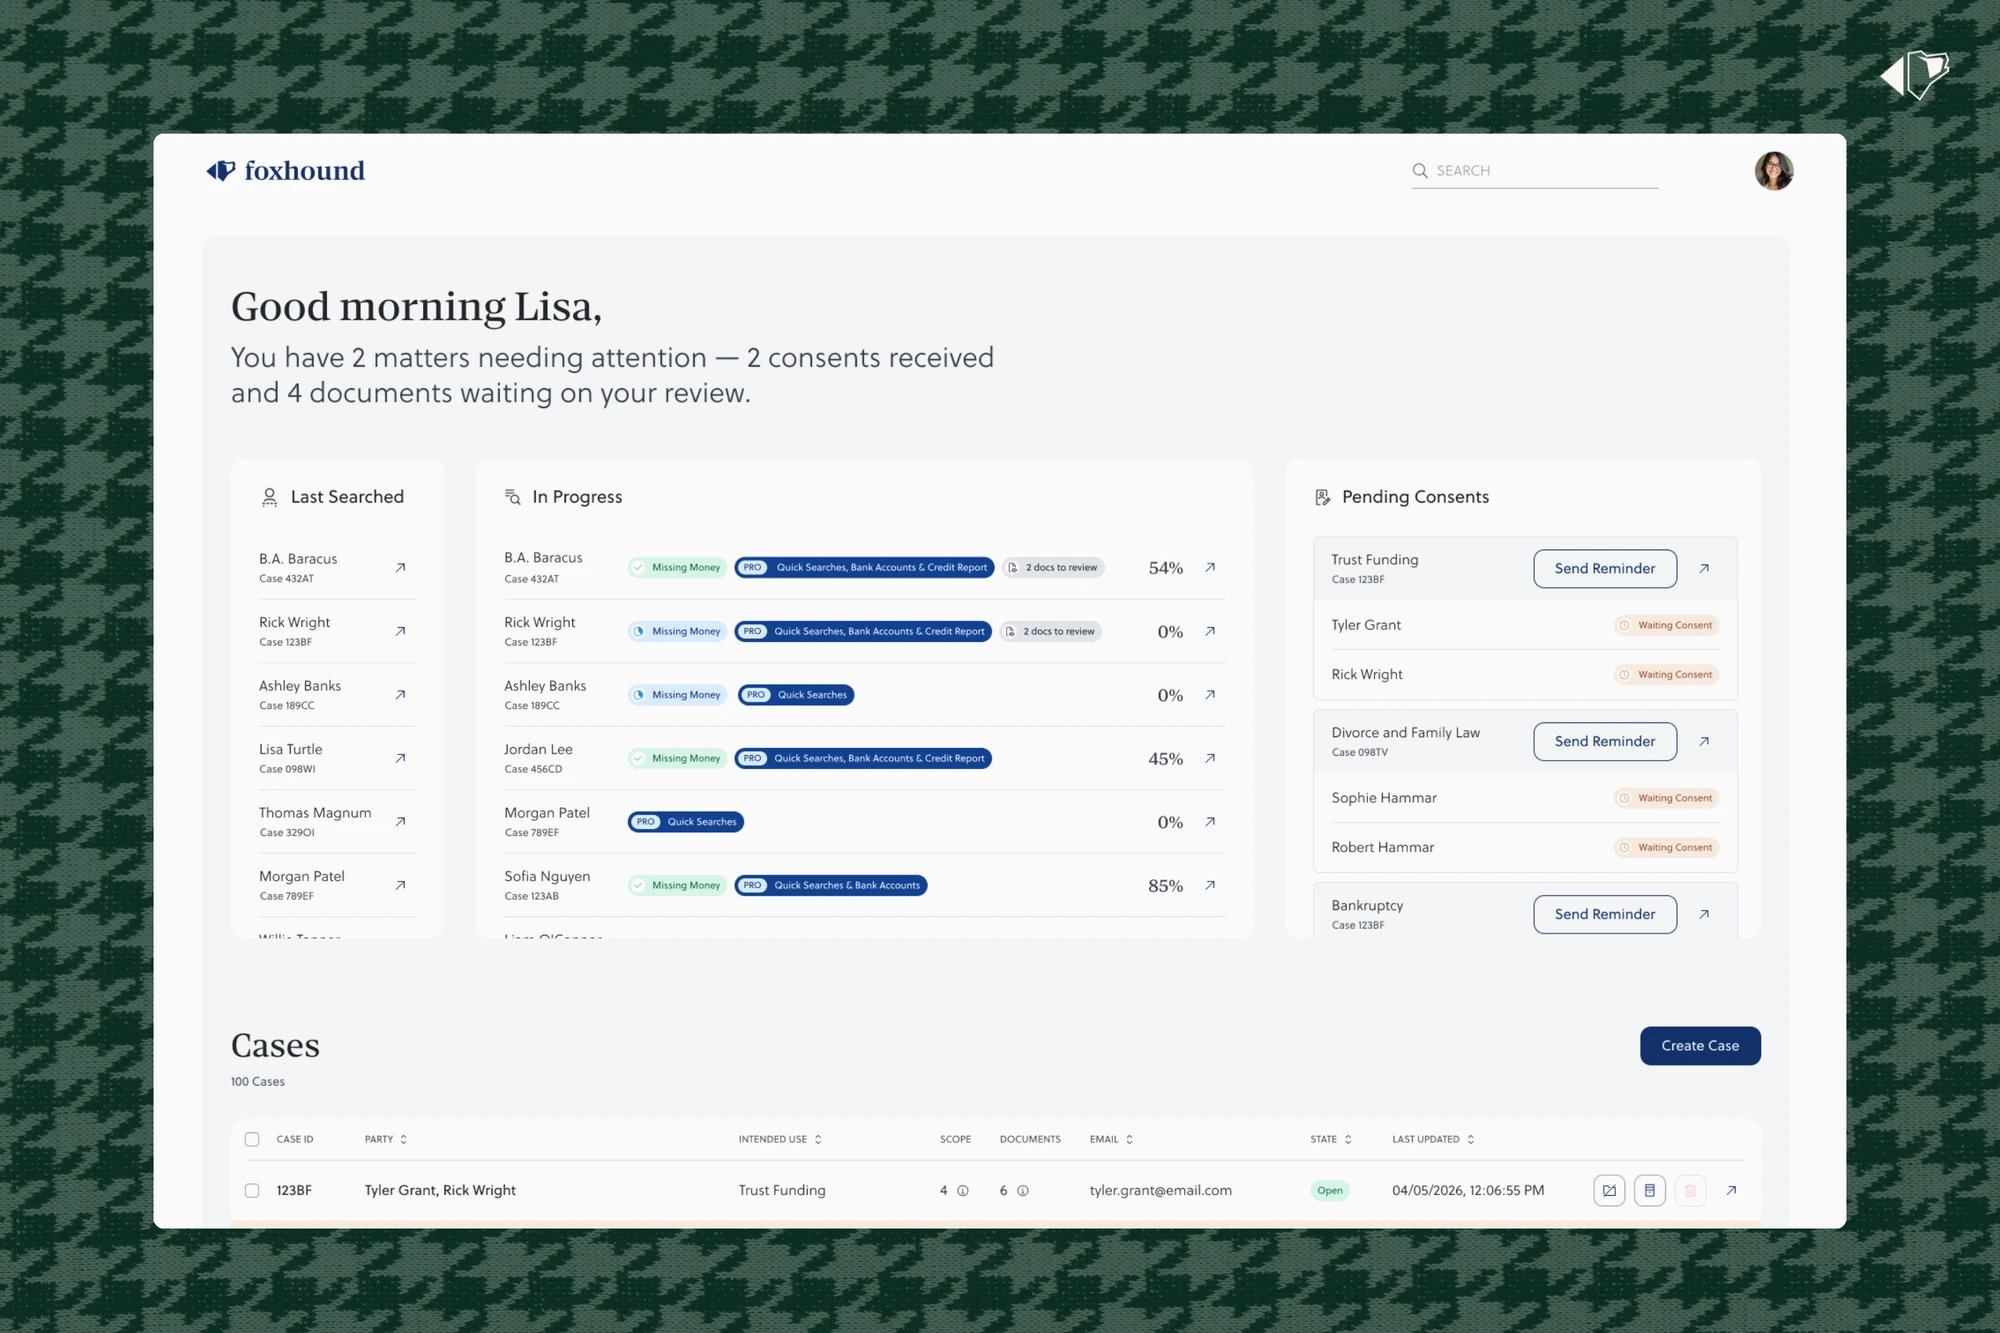The image size is (2000, 1333).
Task: Click Send Reminder for Bankruptcy
Action: pos(1605,914)
